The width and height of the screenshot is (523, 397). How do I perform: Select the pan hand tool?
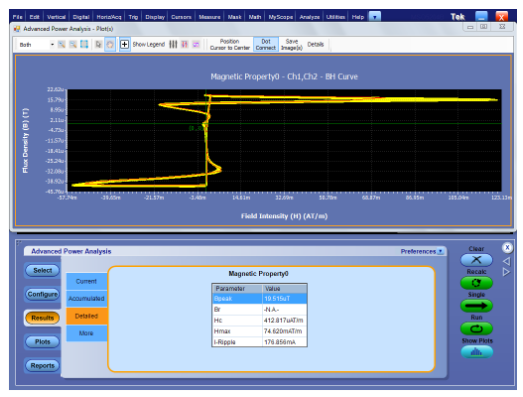109,44
